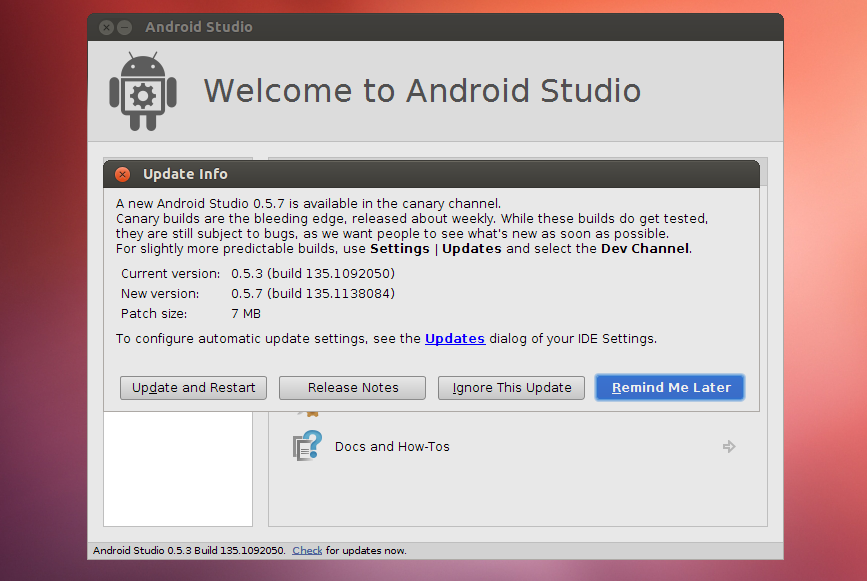
Task: Close the Android Studio window
Action: [x=107, y=27]
